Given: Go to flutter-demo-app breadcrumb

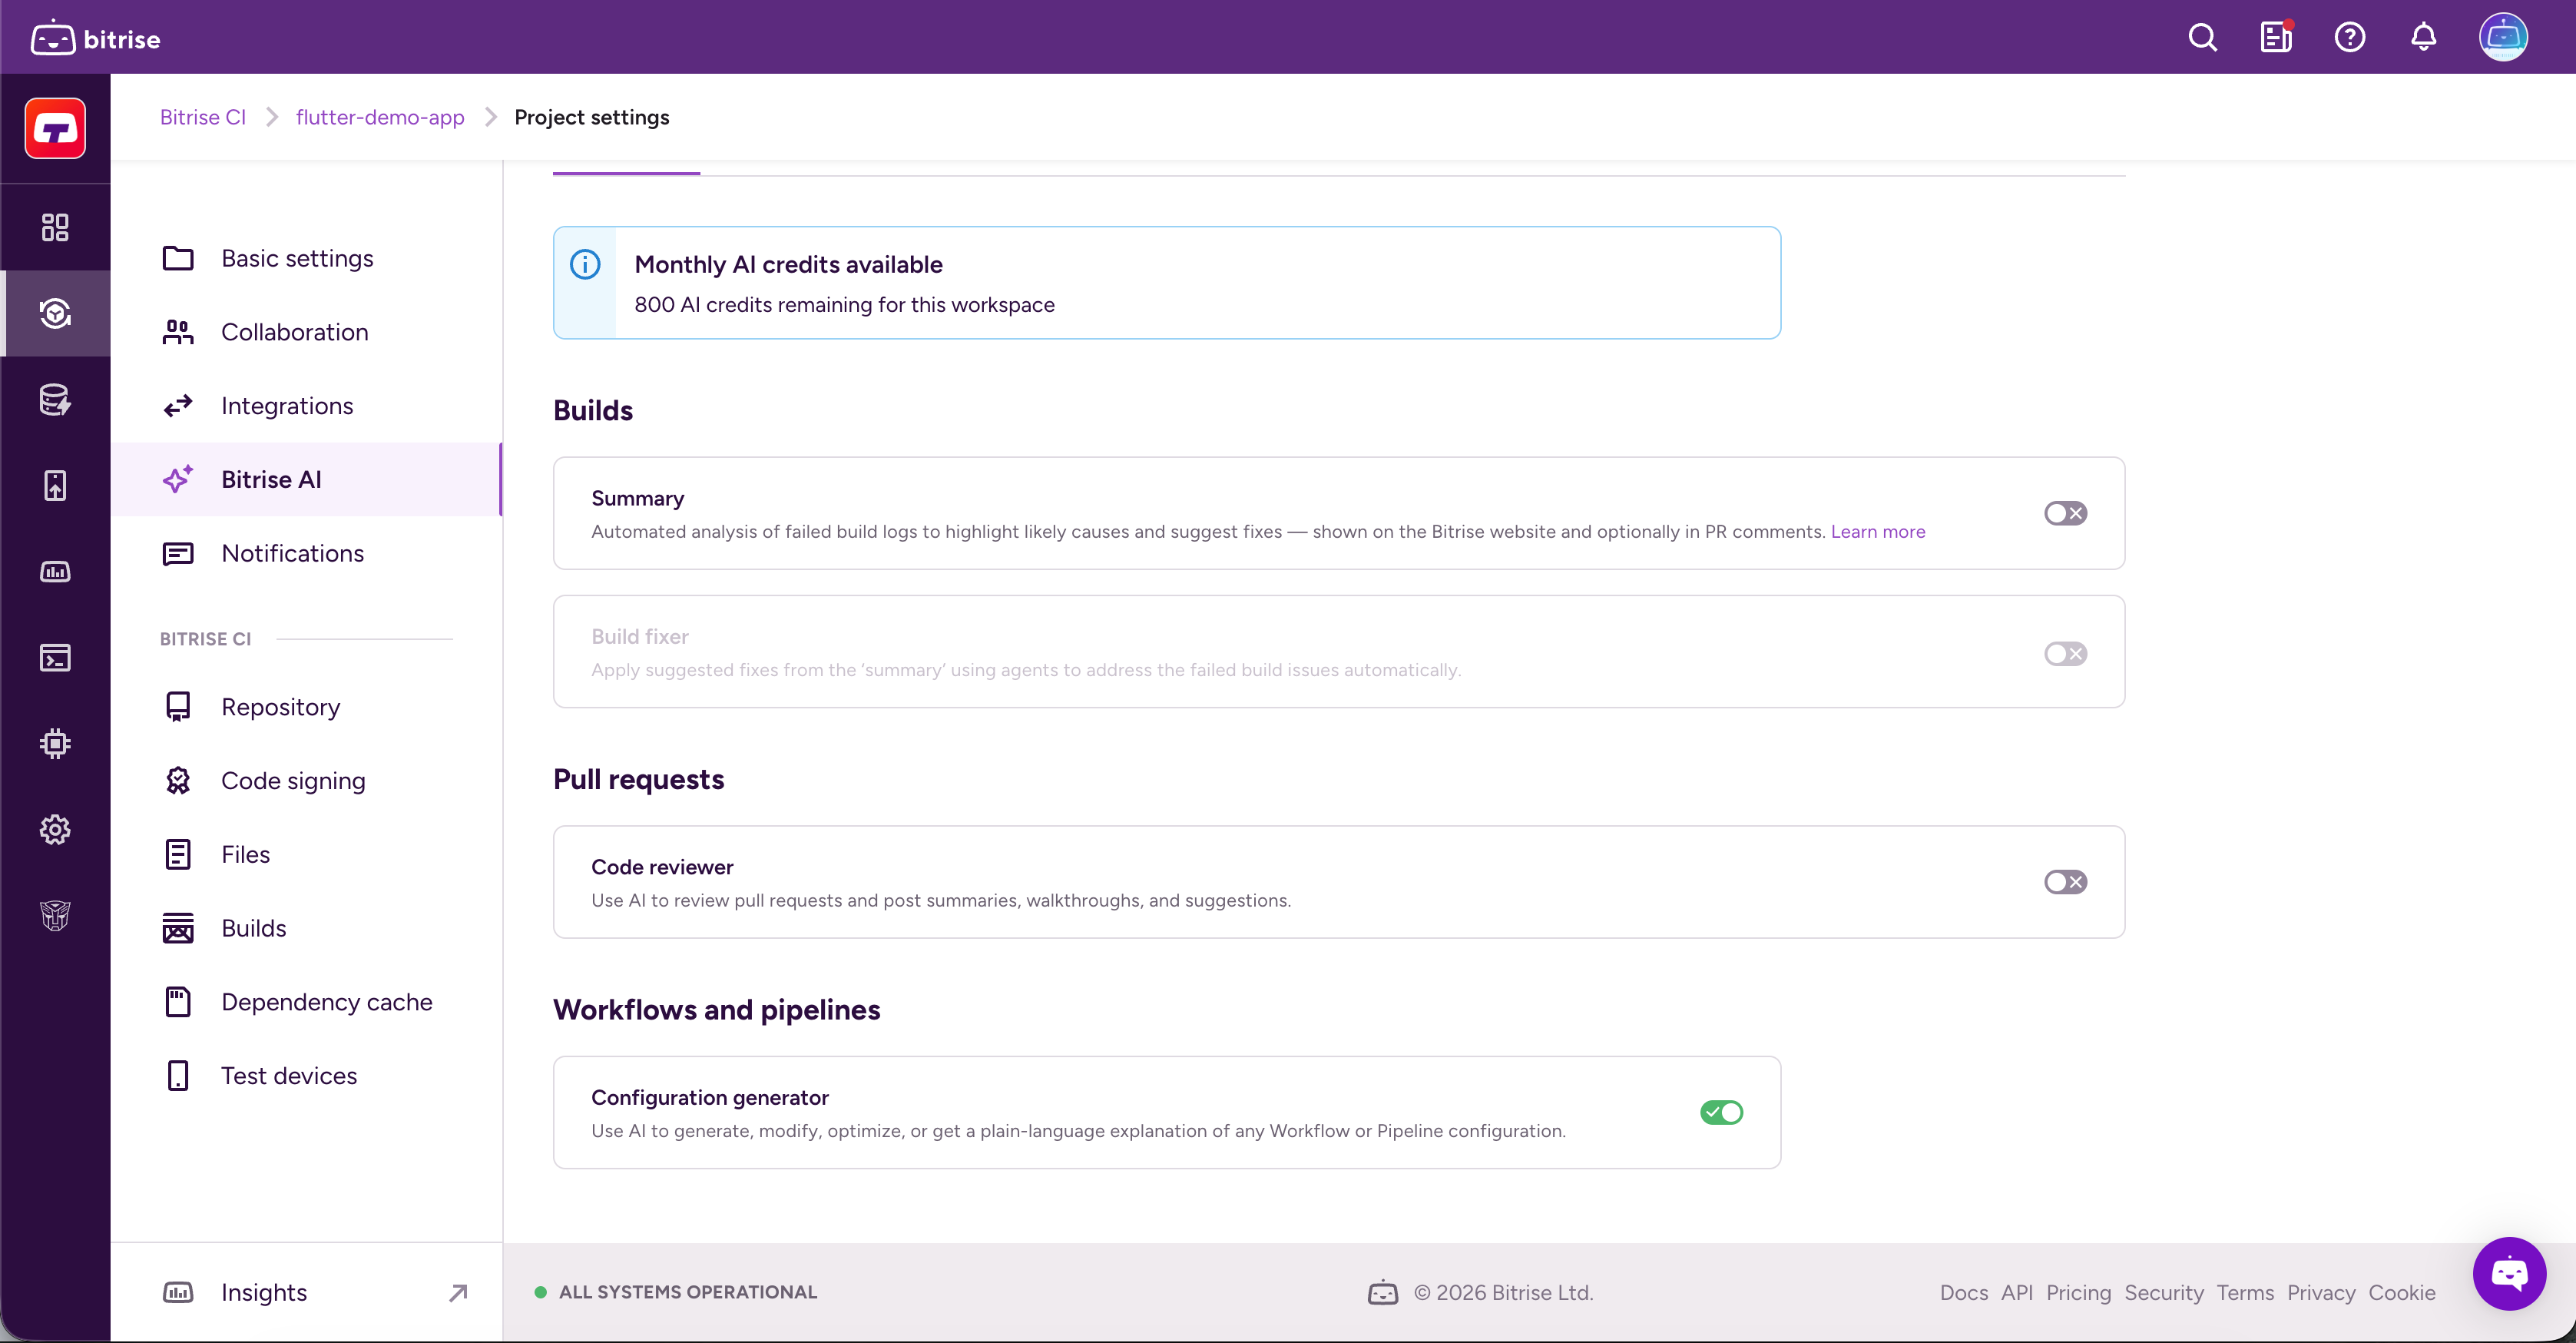Looking at the screenshot, I should pyautogui.click(x=380, y=117).
